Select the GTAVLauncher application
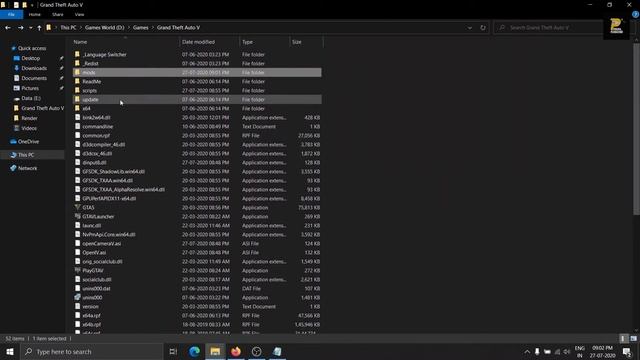The image size is (640, 360). pyautogui.click(x=98, y=216)
